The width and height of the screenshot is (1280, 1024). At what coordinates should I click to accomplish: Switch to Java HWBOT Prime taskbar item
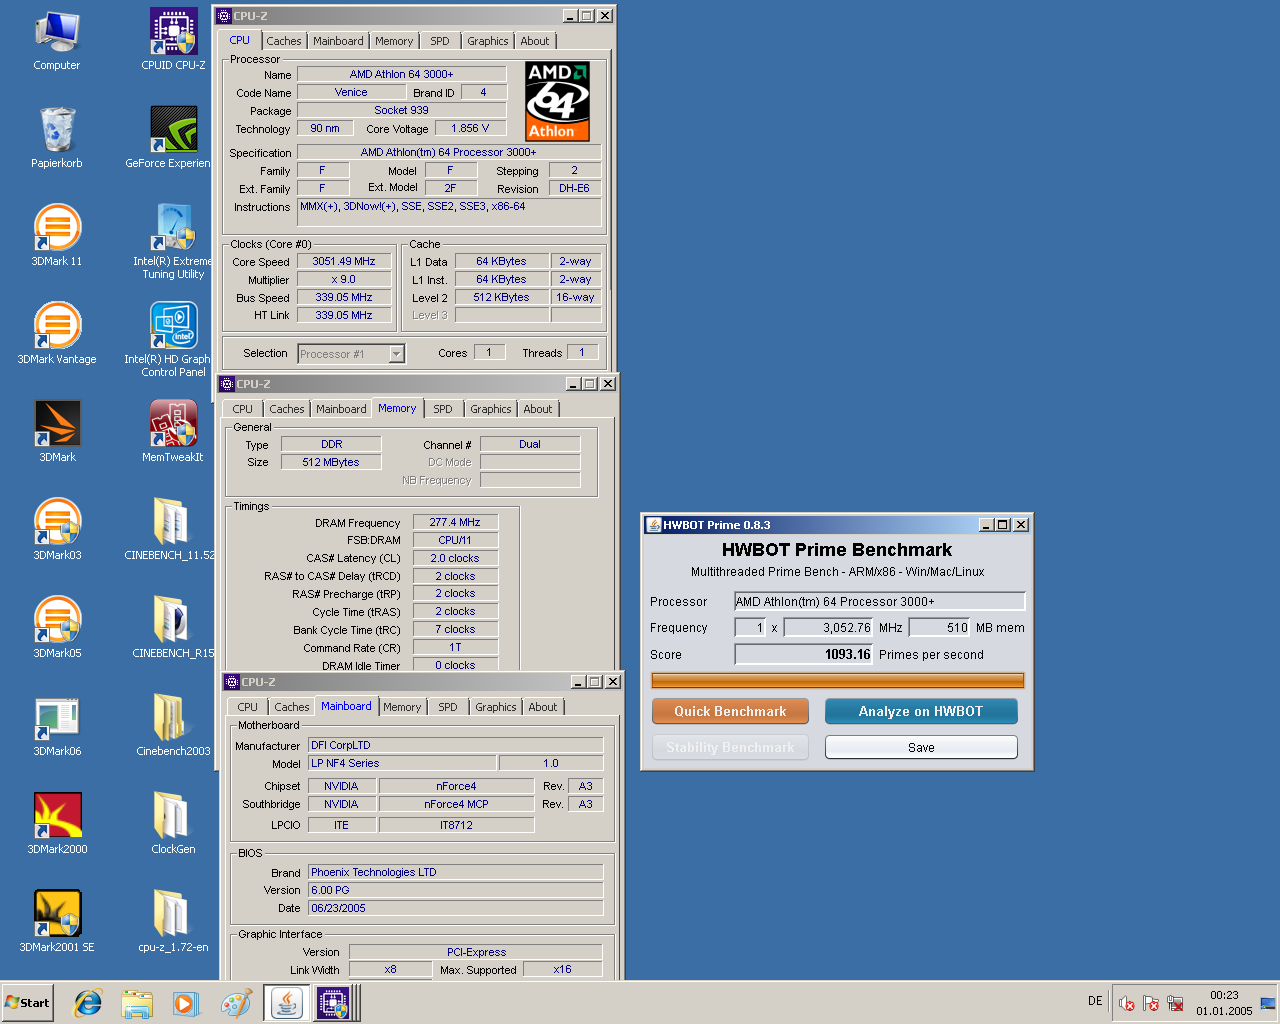pos(287,1003)
